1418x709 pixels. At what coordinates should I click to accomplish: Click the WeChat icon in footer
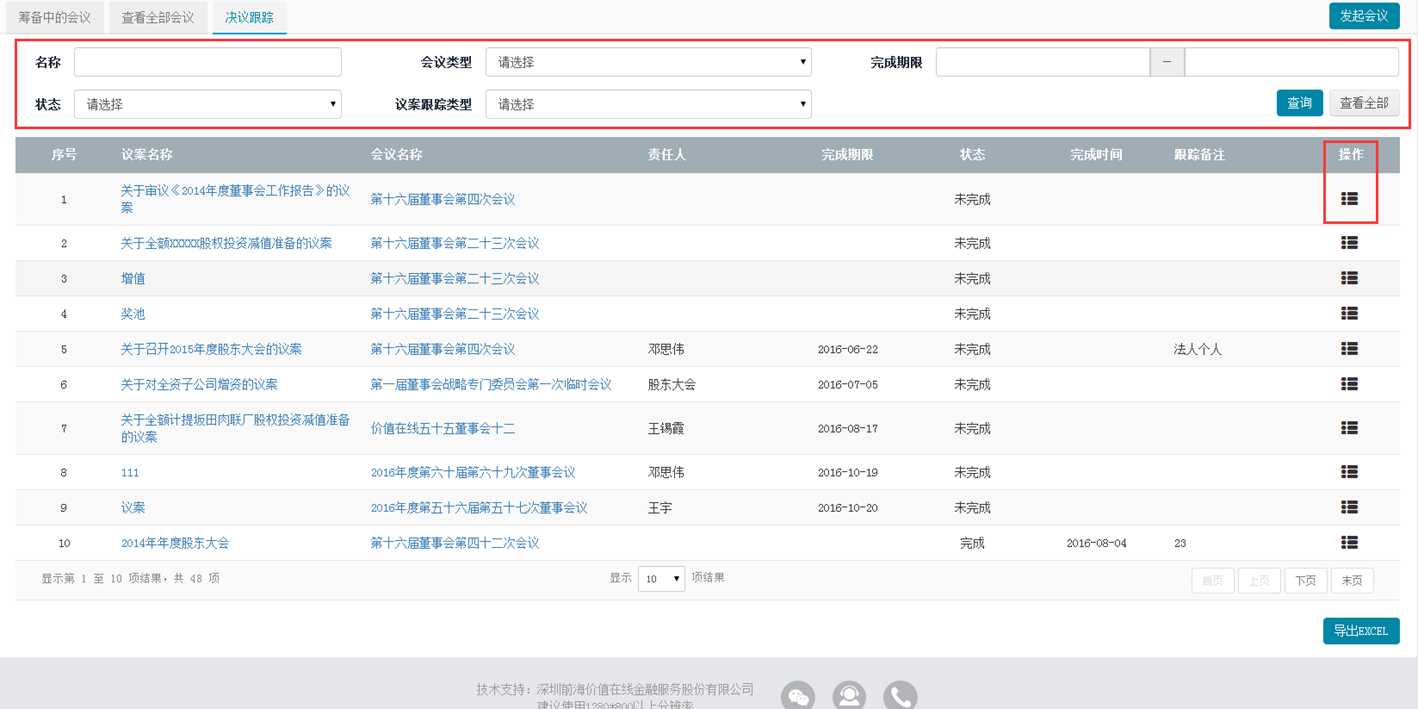point(798,696)
